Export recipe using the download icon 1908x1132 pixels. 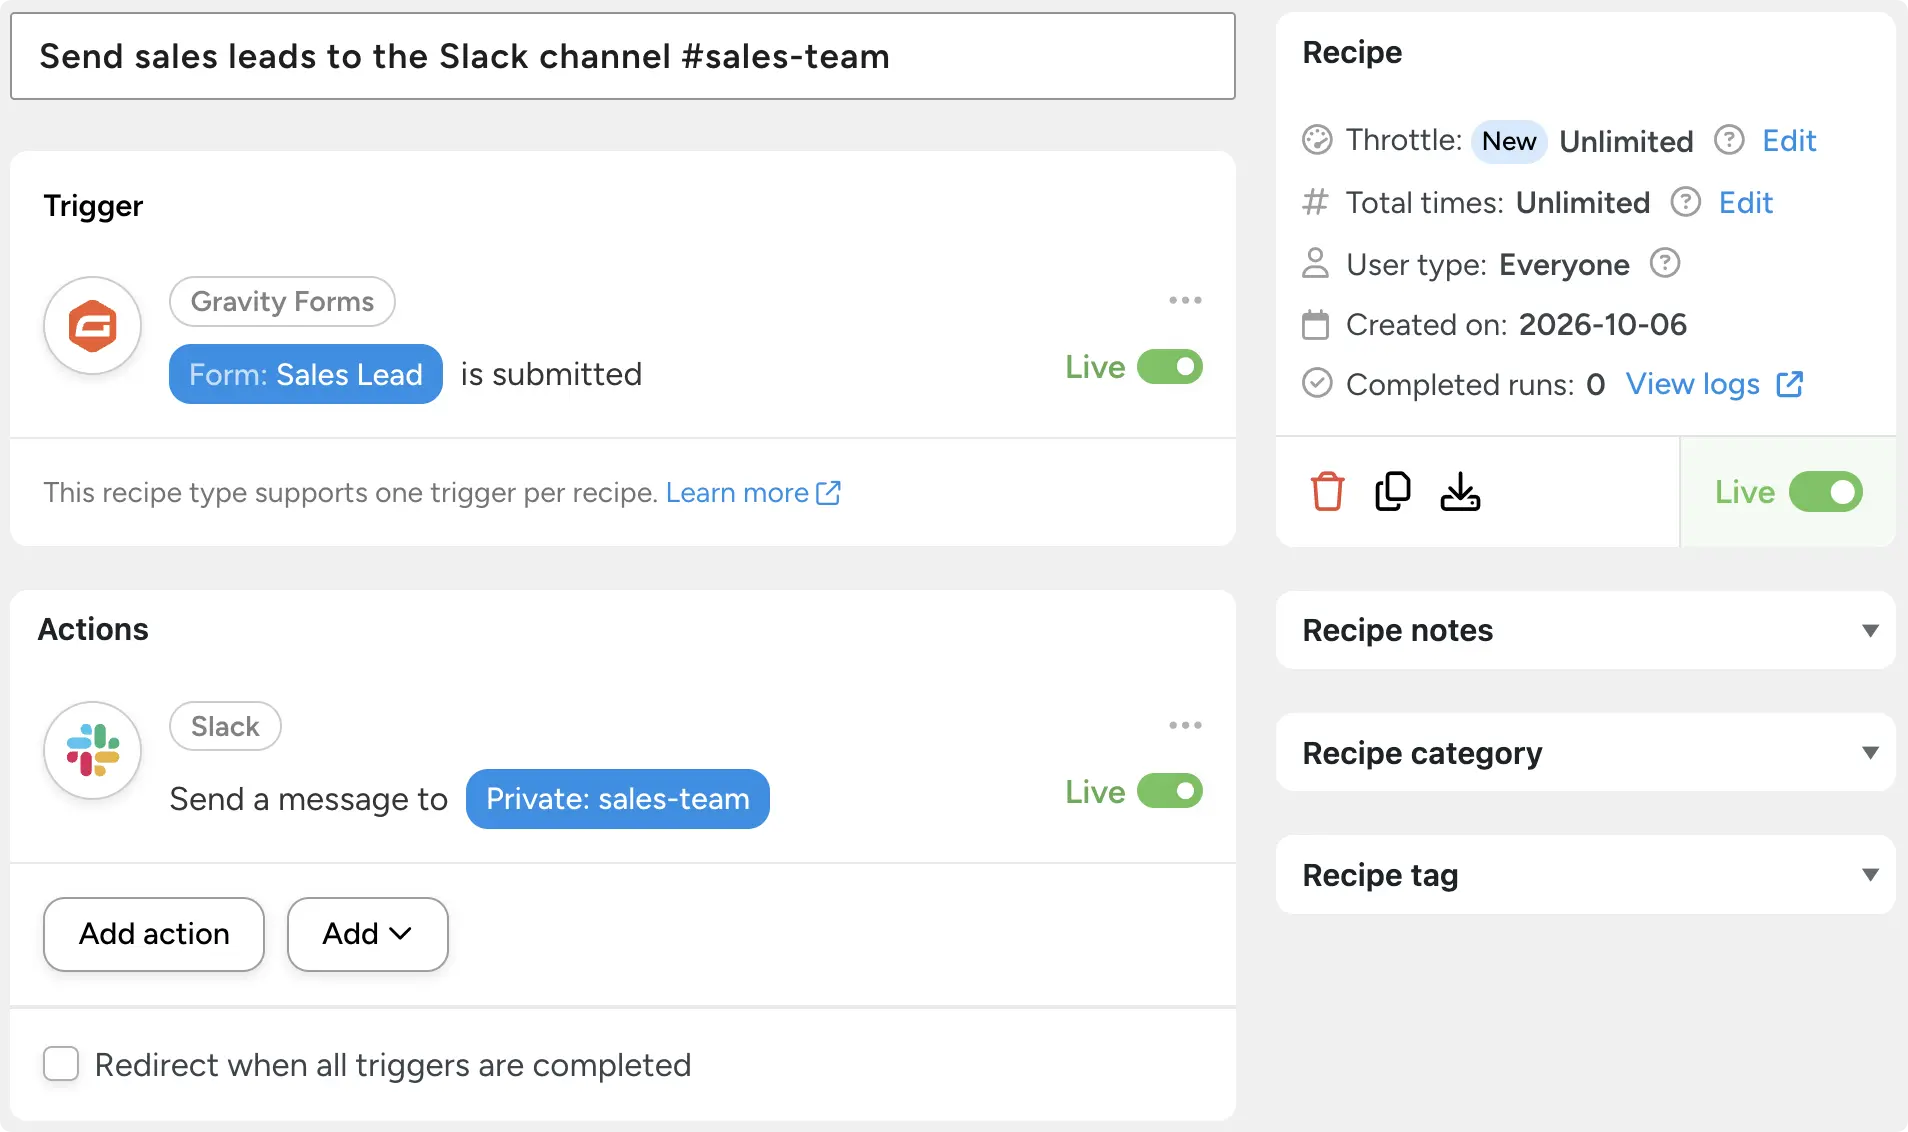(x=1460, y=491)
